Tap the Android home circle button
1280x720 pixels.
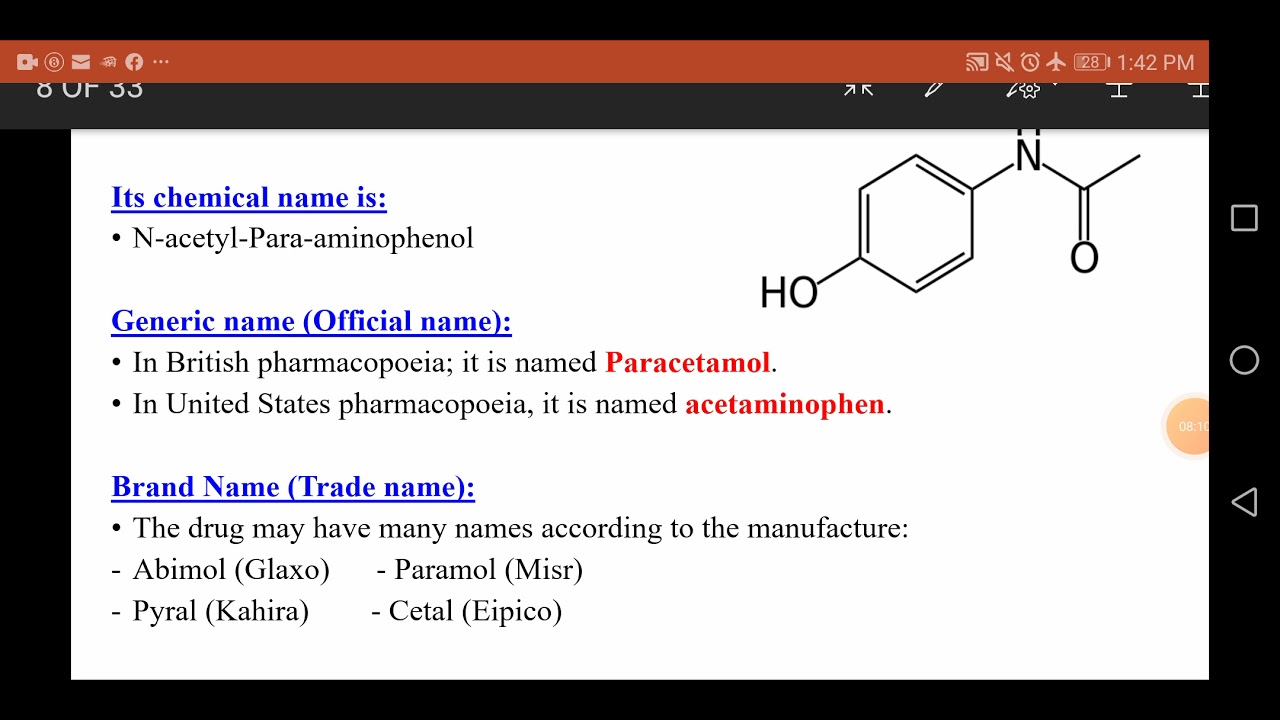click(x=1244, y=360)
